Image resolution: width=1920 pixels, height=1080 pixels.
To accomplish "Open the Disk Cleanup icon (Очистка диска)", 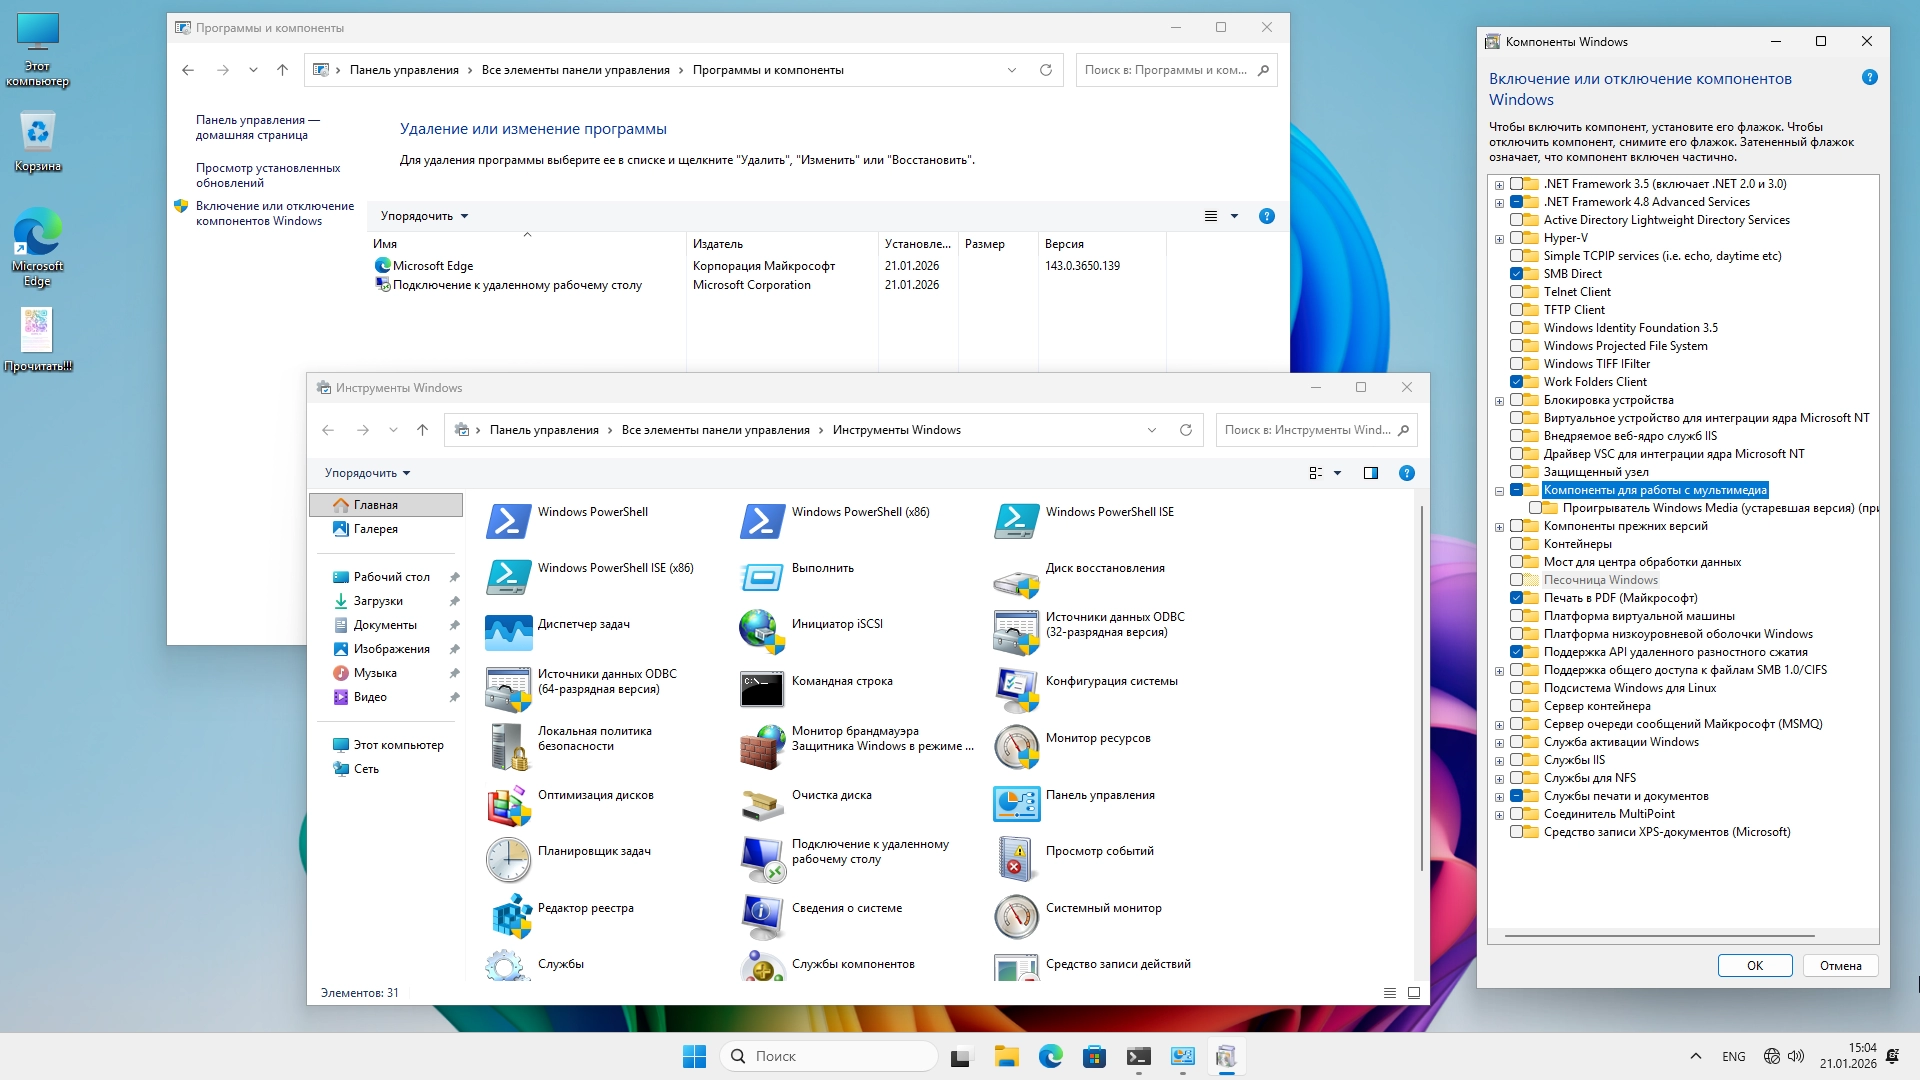I will (x=762, y=801).
